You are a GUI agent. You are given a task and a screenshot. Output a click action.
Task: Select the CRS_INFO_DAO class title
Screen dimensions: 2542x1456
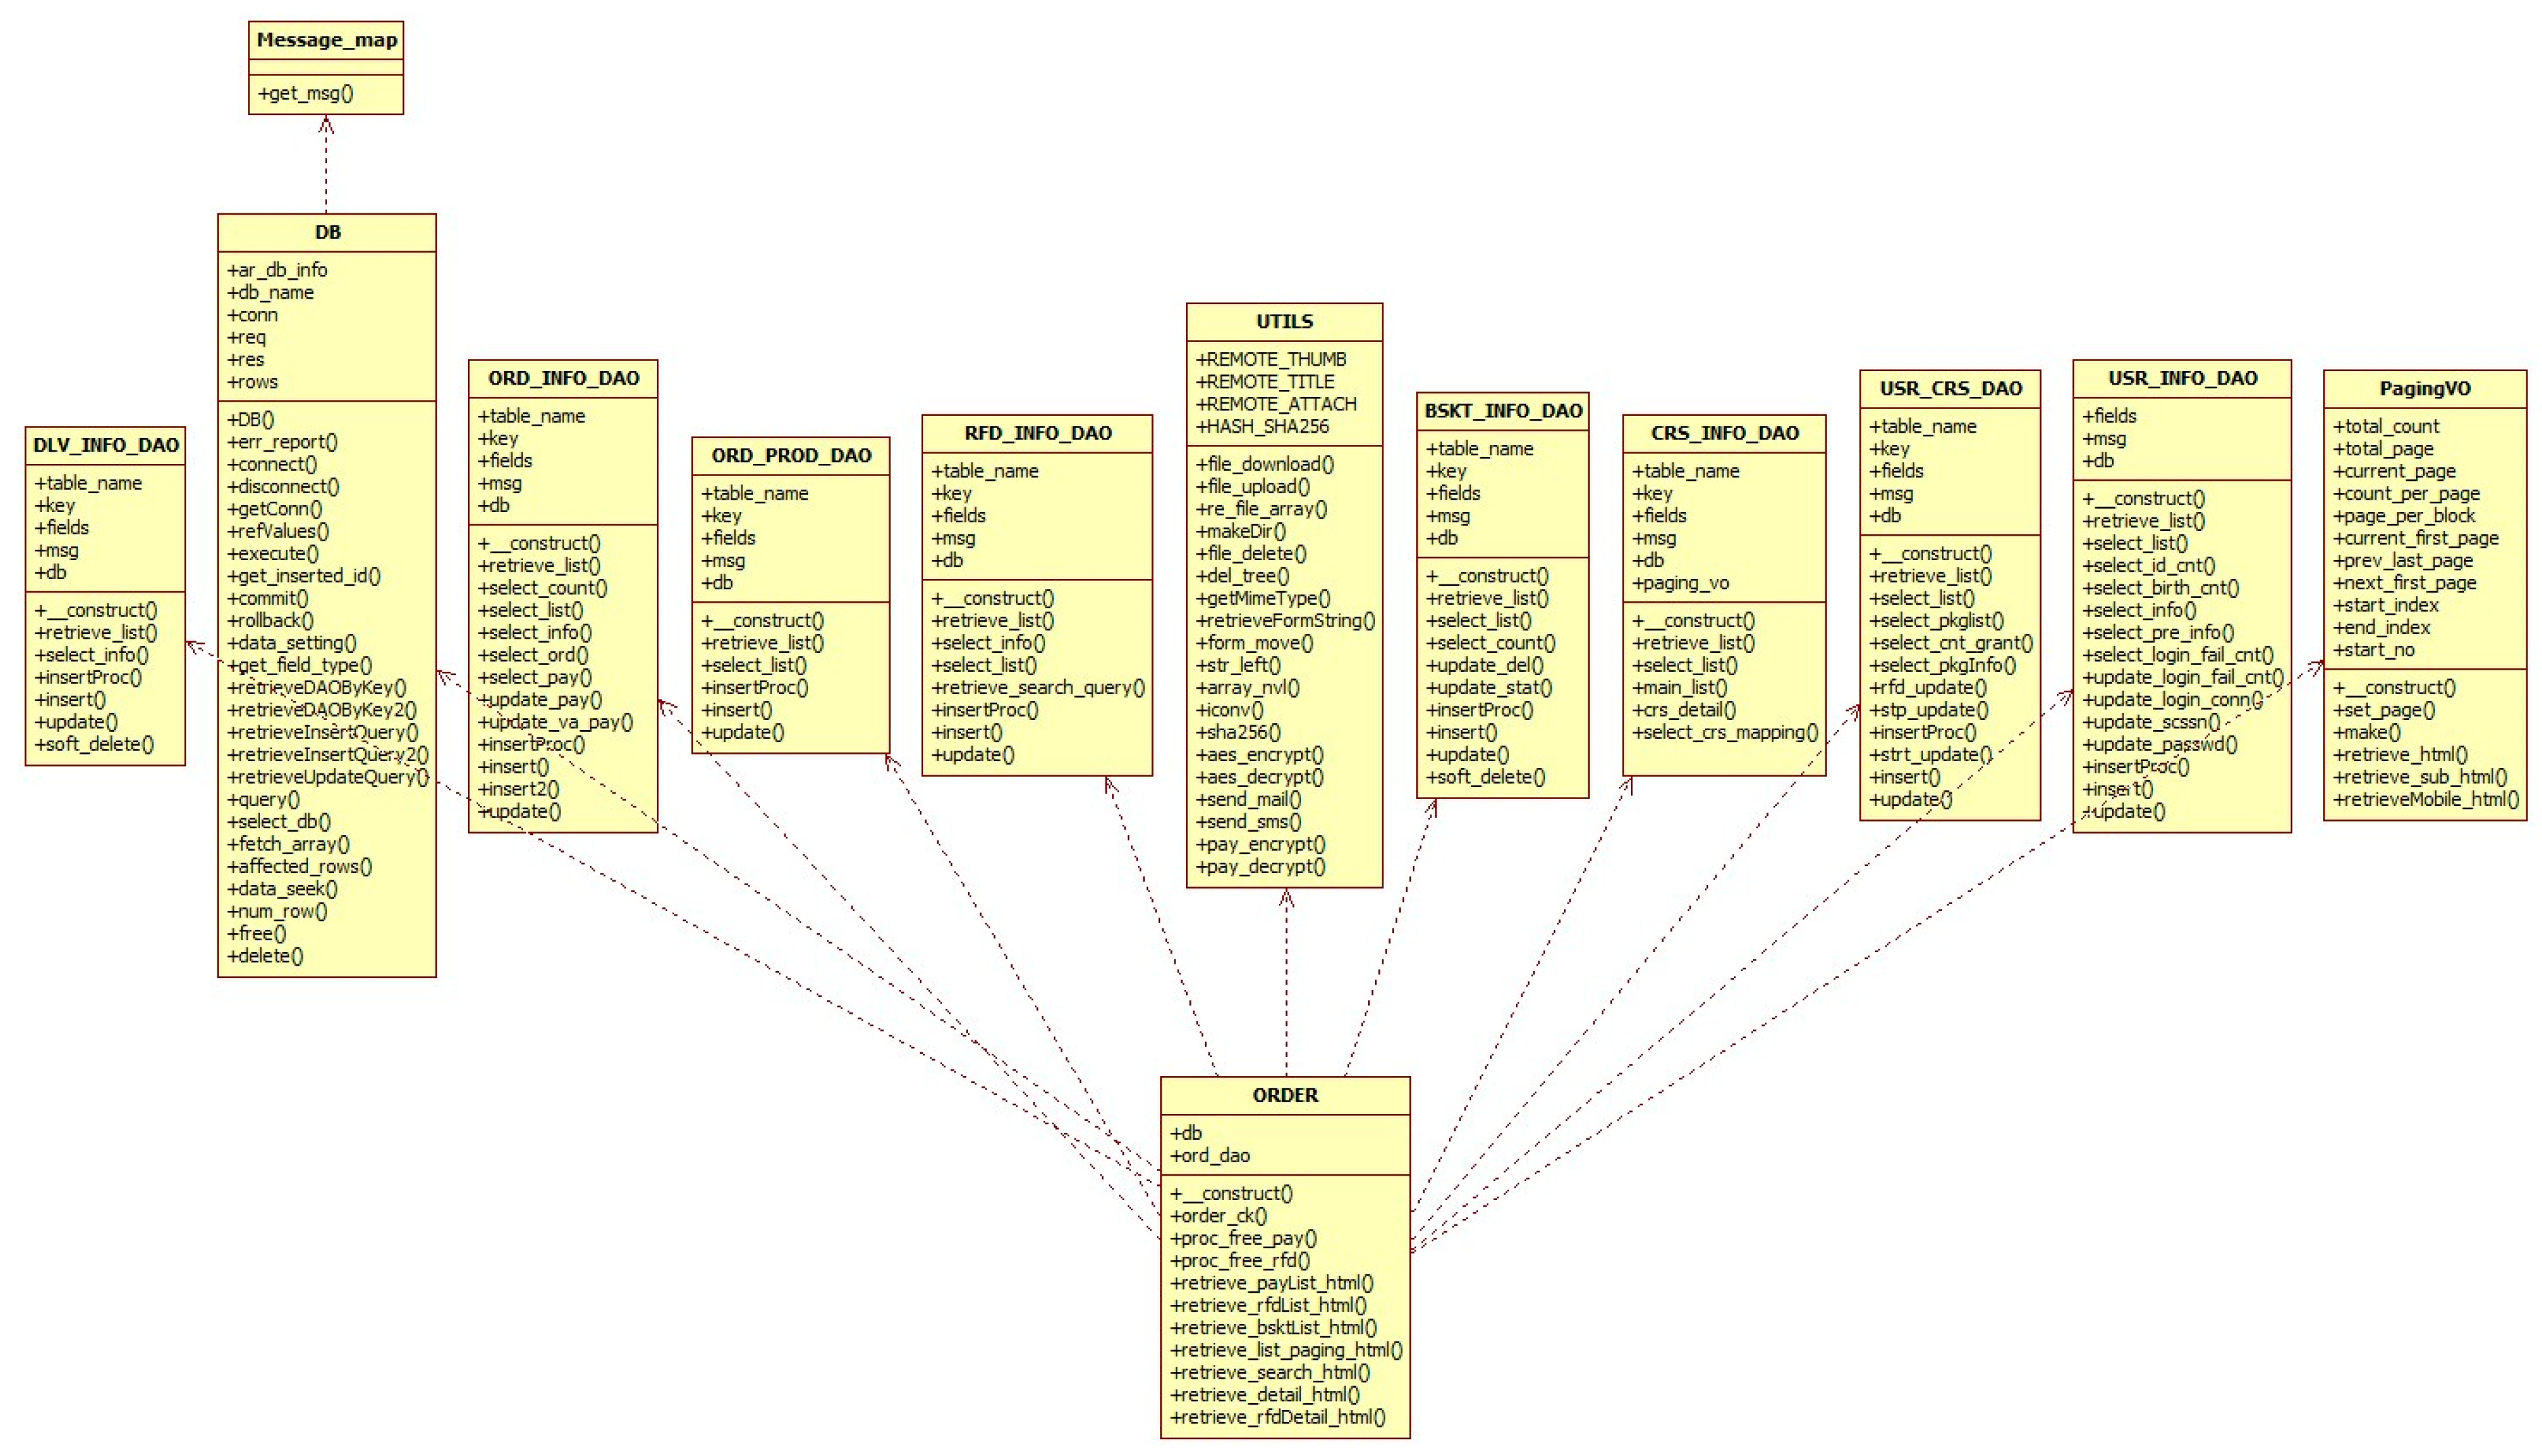pyautogui.click(x=1724, y=433)
